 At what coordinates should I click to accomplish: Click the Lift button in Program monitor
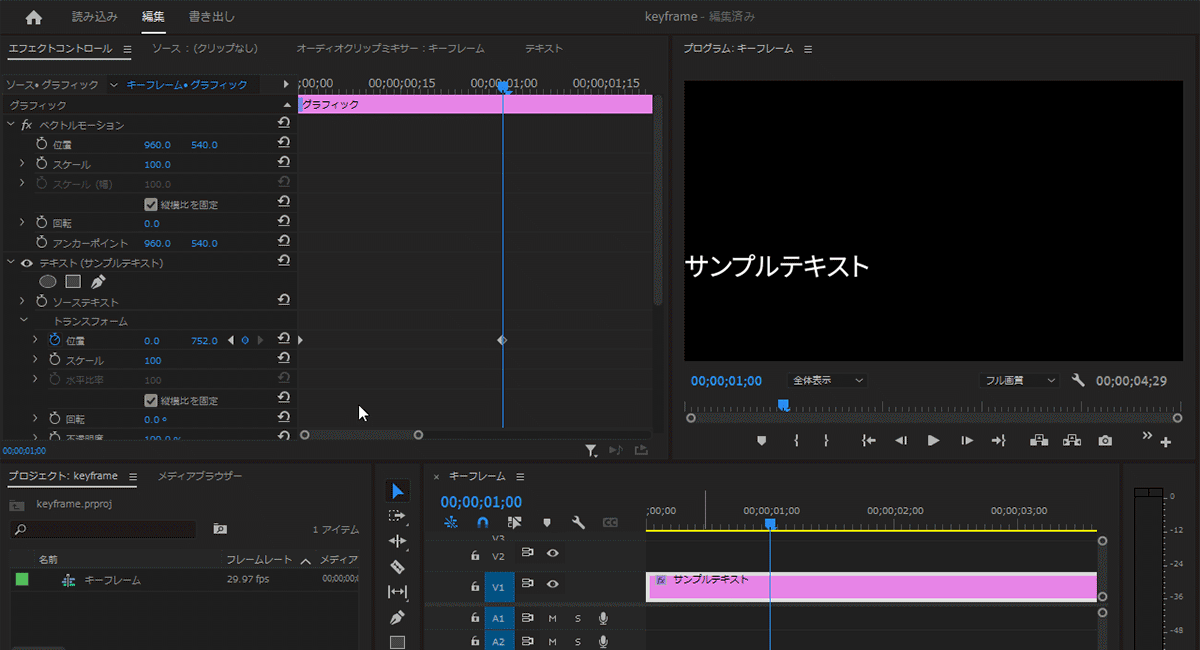(x=1039, y=440)
